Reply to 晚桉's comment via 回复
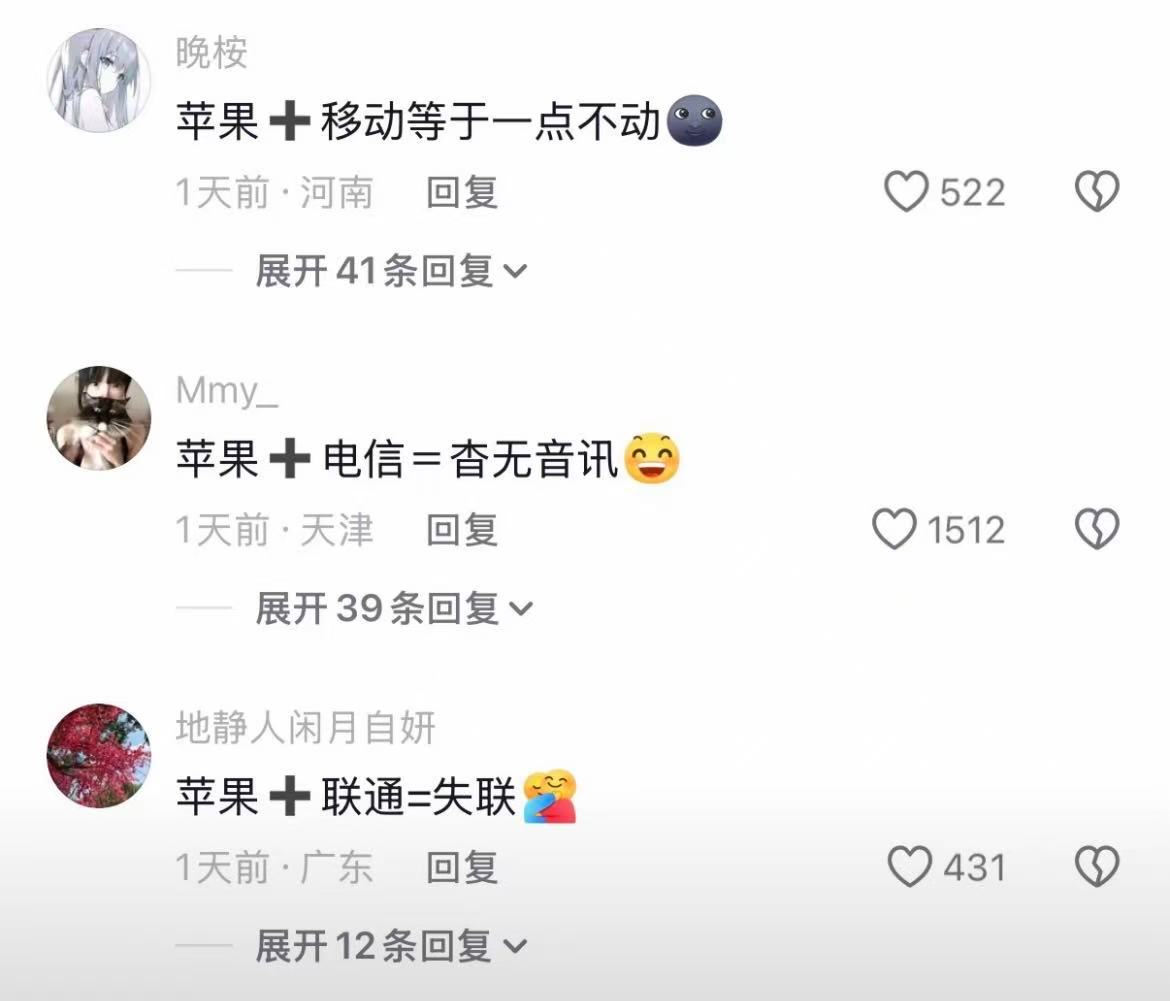 pos(462,192)
